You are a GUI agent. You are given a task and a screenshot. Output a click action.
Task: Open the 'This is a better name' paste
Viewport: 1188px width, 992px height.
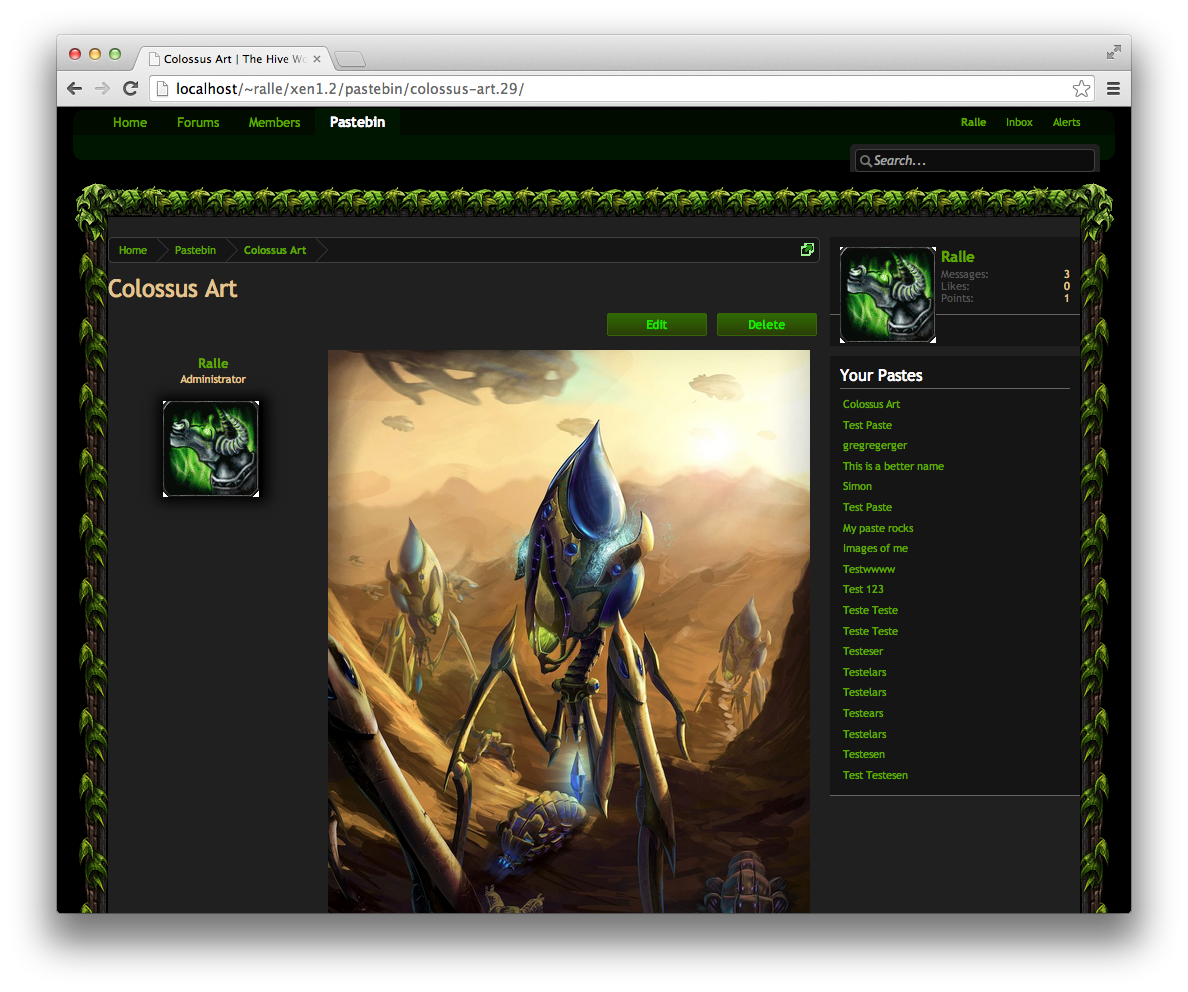pyautogui.click(x=893, y=466)
